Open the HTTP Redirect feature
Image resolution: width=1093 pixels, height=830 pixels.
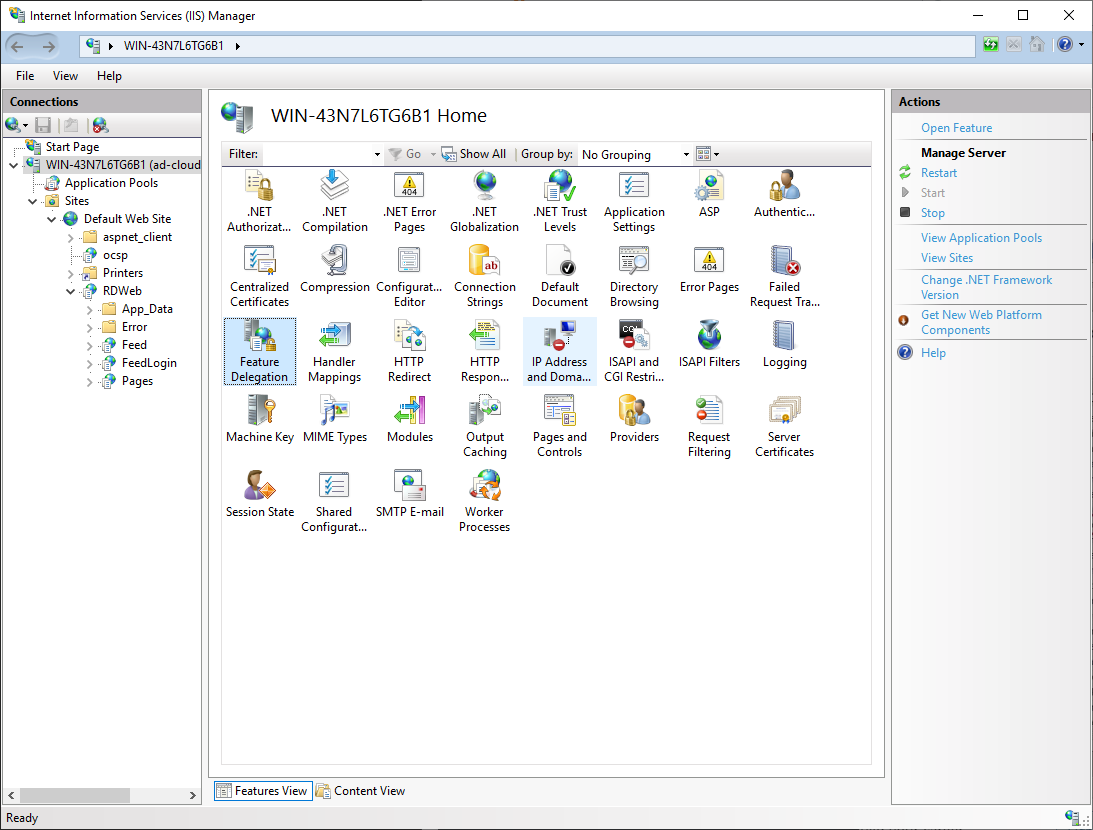409,351
